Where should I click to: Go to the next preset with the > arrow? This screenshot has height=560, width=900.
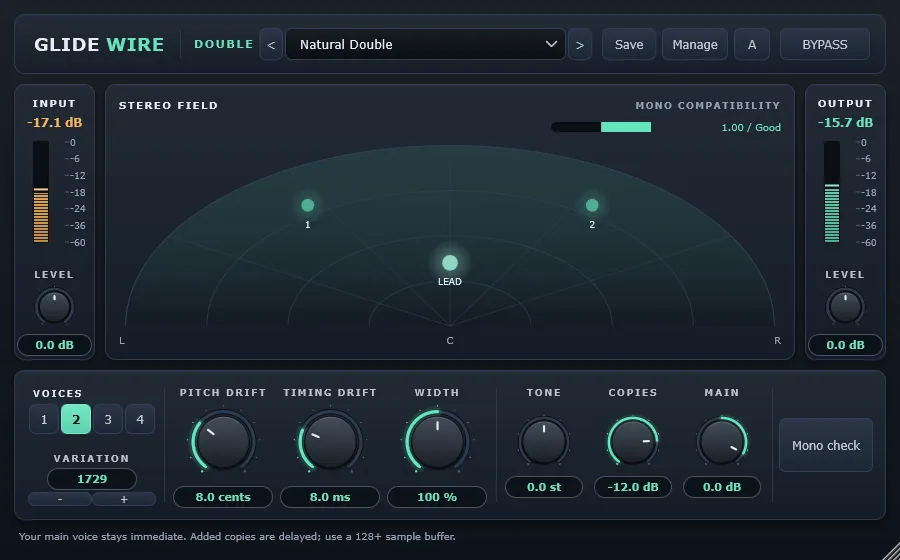click(580, 45)
